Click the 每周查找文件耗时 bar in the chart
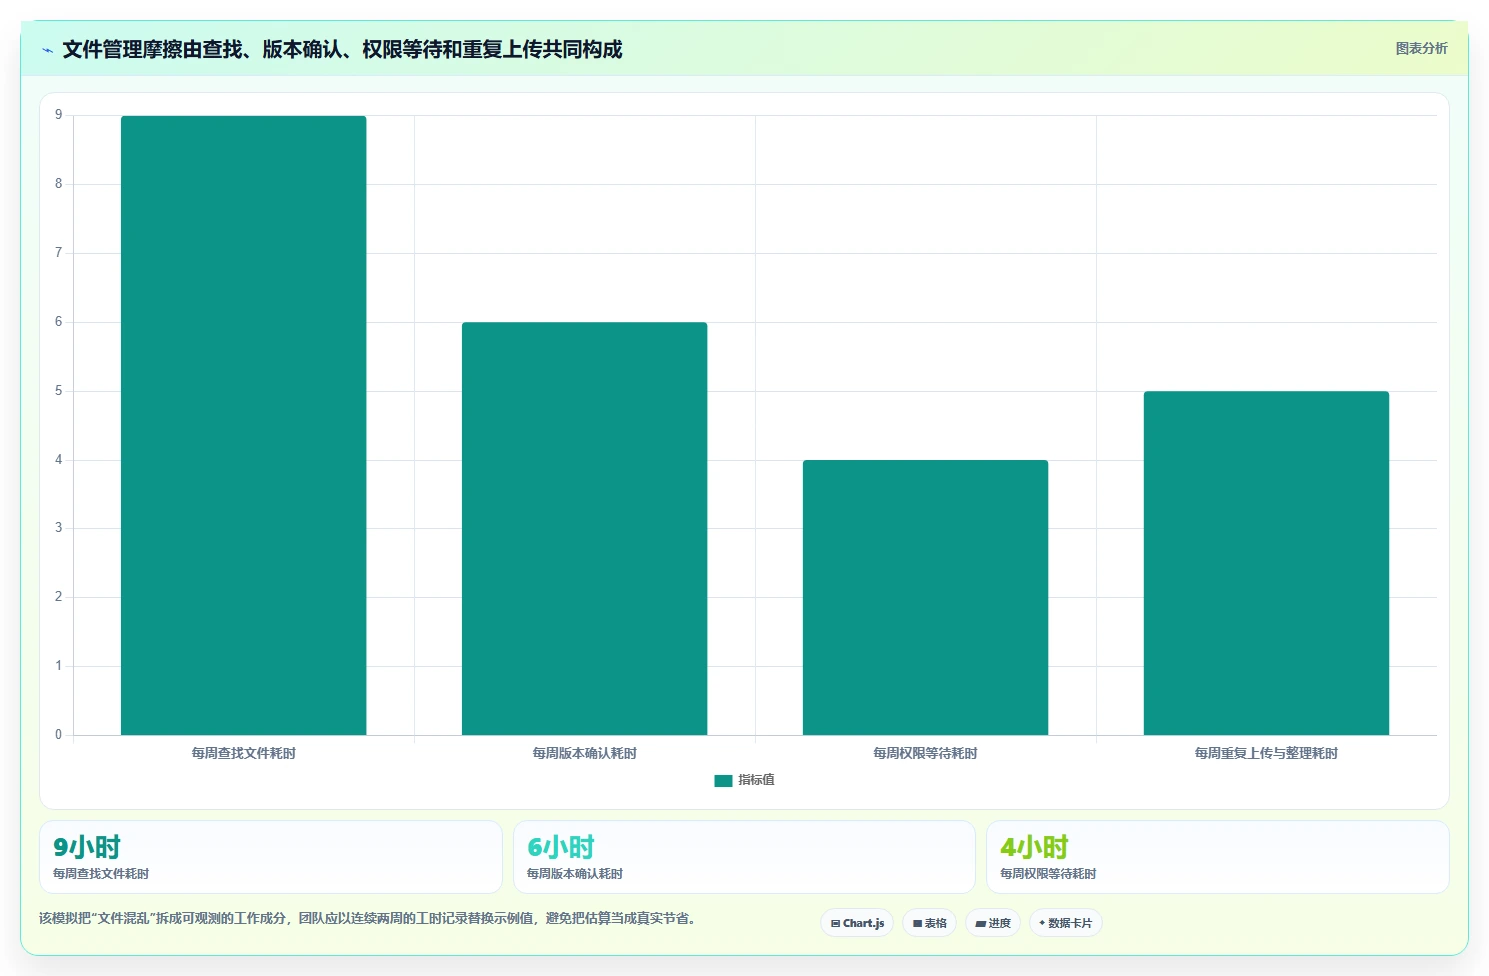The image size is (1489, 976). pyautogui.click(x=243, y=426)
